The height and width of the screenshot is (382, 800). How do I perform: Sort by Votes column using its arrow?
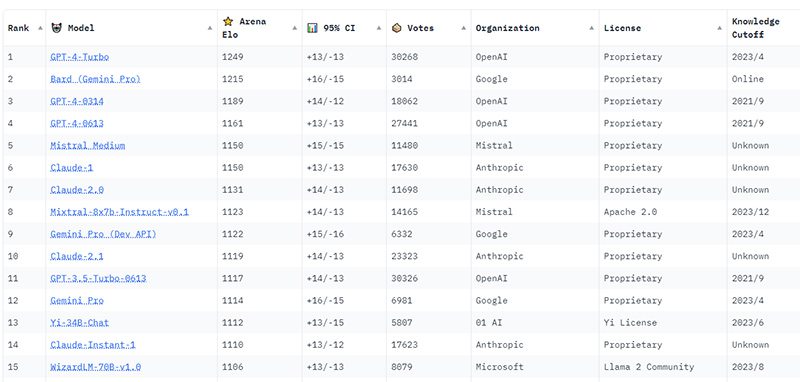click(463, 28)
